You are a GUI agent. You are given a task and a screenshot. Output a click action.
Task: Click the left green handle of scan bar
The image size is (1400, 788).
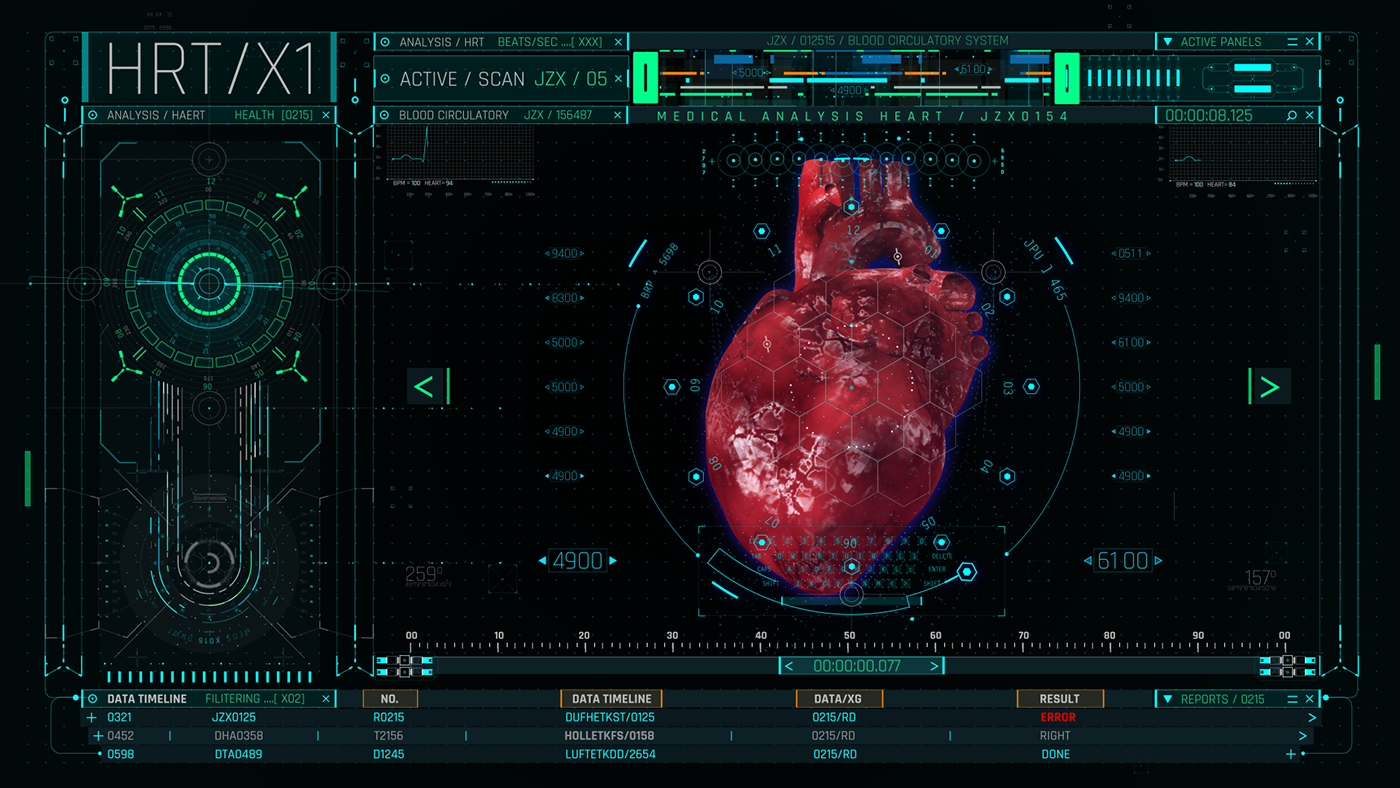pyautogui.click(x=647, y=78)
